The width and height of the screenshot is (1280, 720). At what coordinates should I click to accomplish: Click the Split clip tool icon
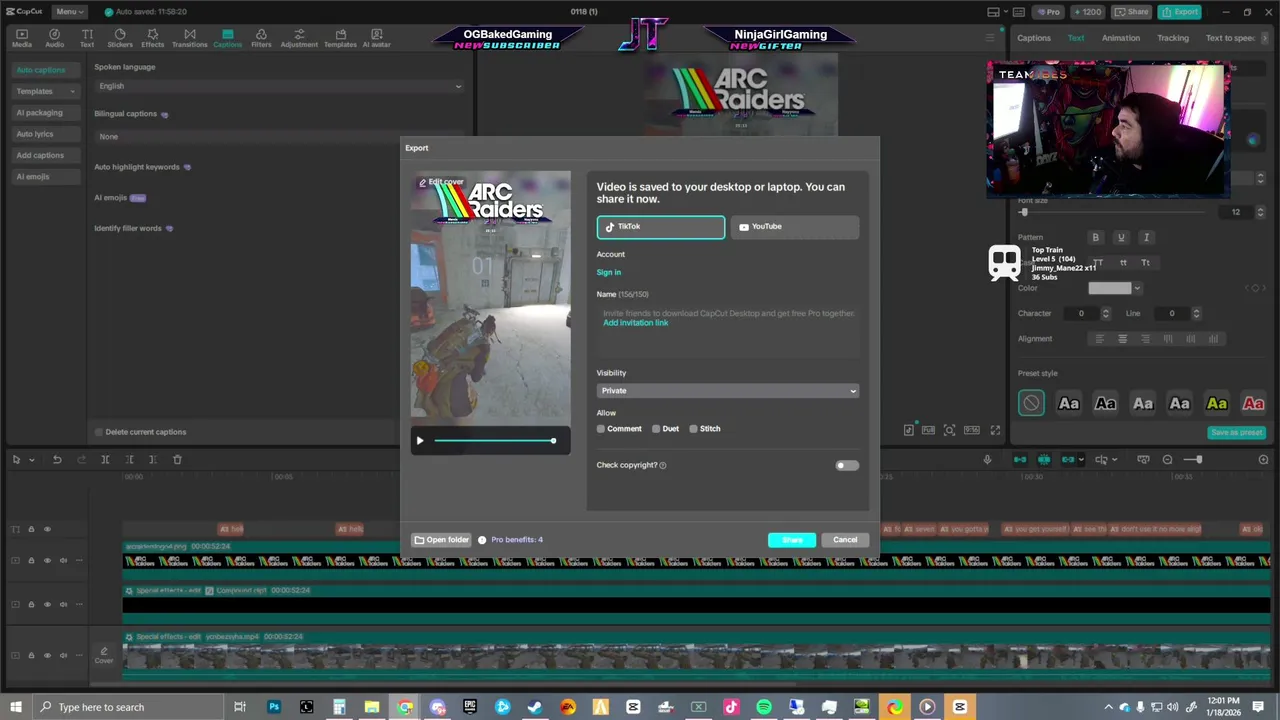(105, 459)
